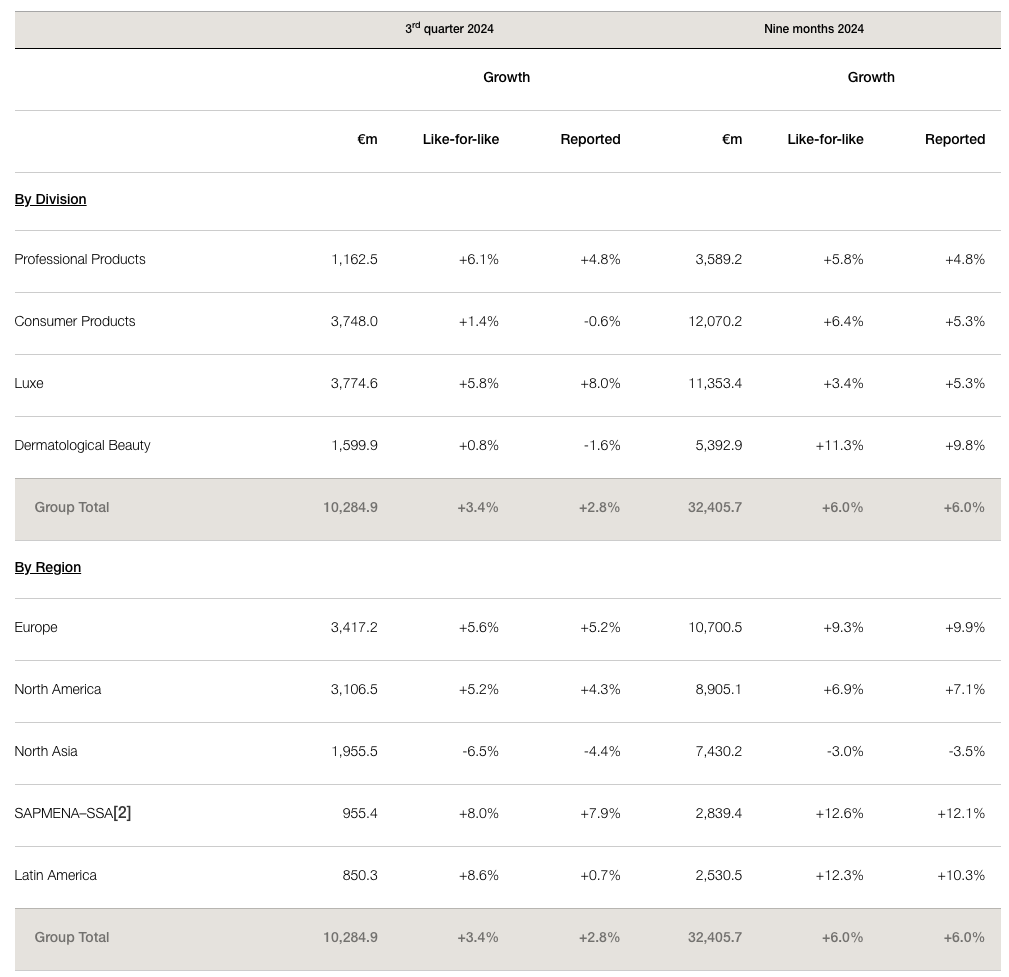Click North Asia like-for-like value -6.5%

coord(480,751)
